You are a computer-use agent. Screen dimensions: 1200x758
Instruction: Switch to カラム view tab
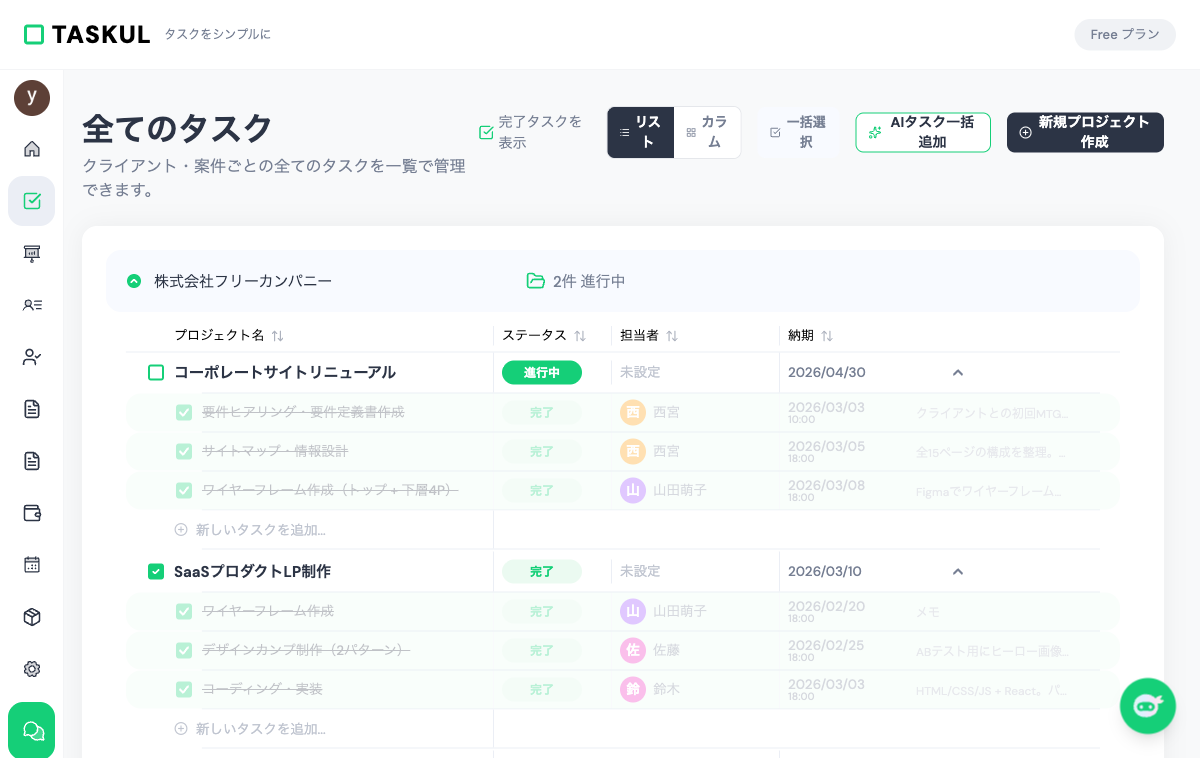[x=707, y=132]
